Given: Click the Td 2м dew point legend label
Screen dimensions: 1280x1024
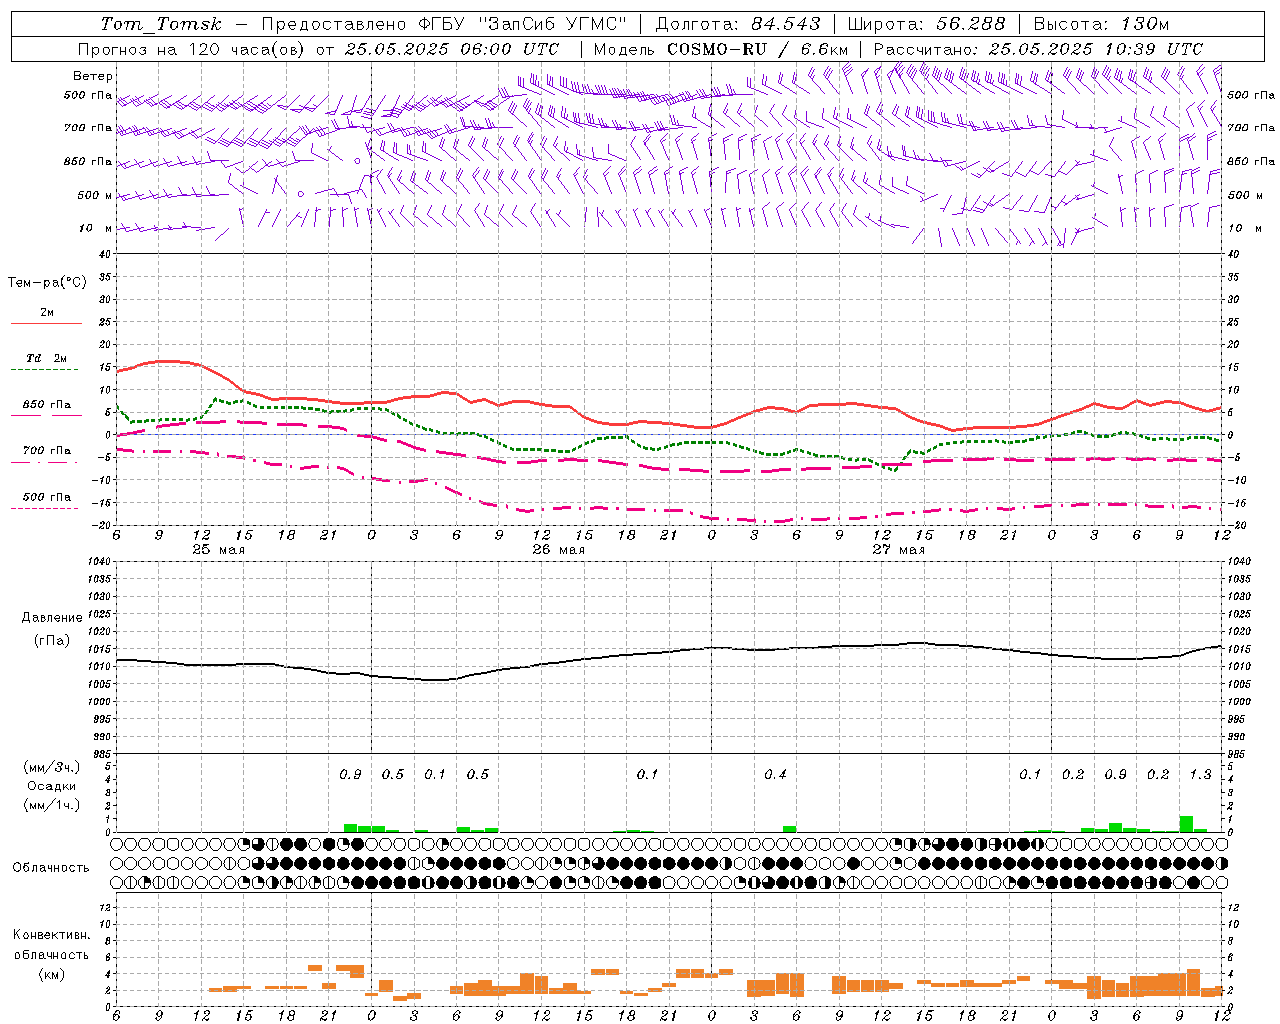Looking at the screenshot, I should coord(47,358).
